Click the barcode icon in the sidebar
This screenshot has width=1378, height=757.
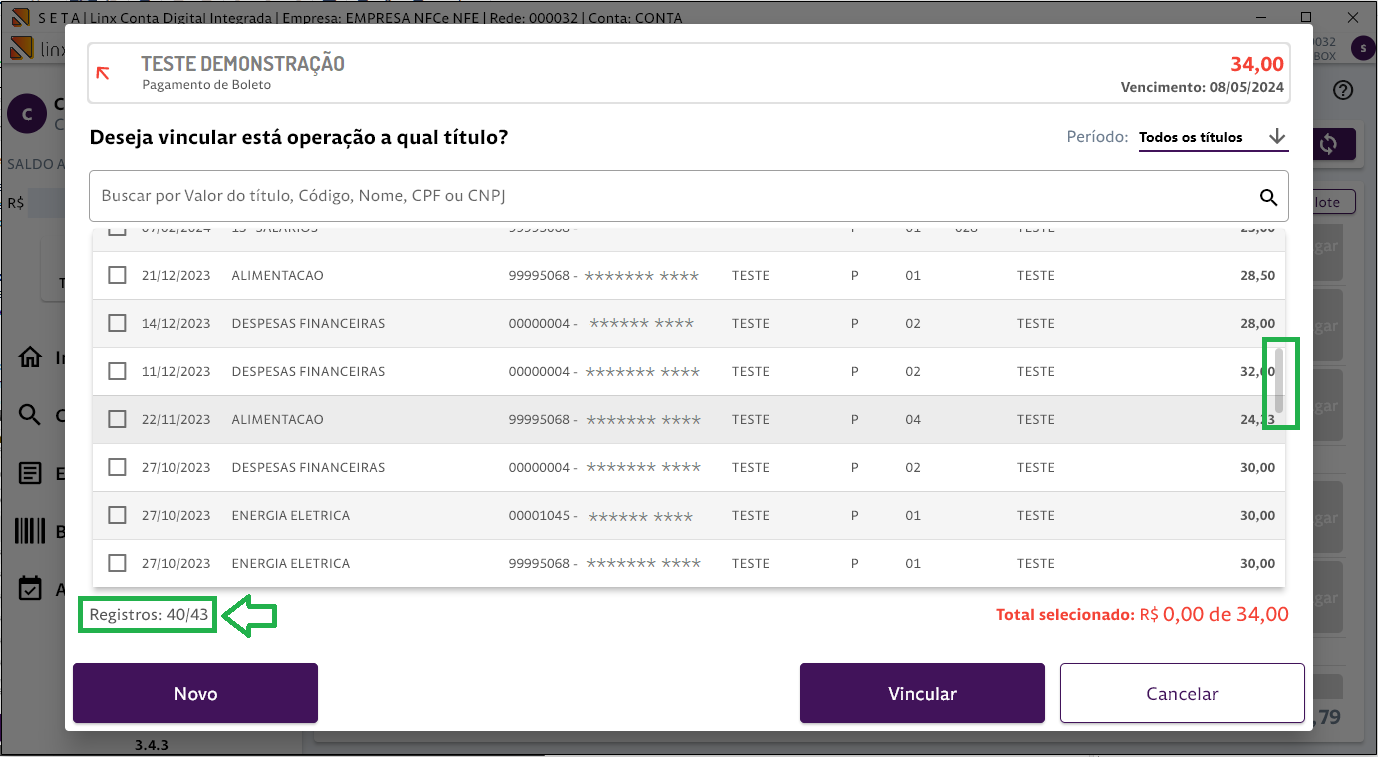(x=31, y=531)
